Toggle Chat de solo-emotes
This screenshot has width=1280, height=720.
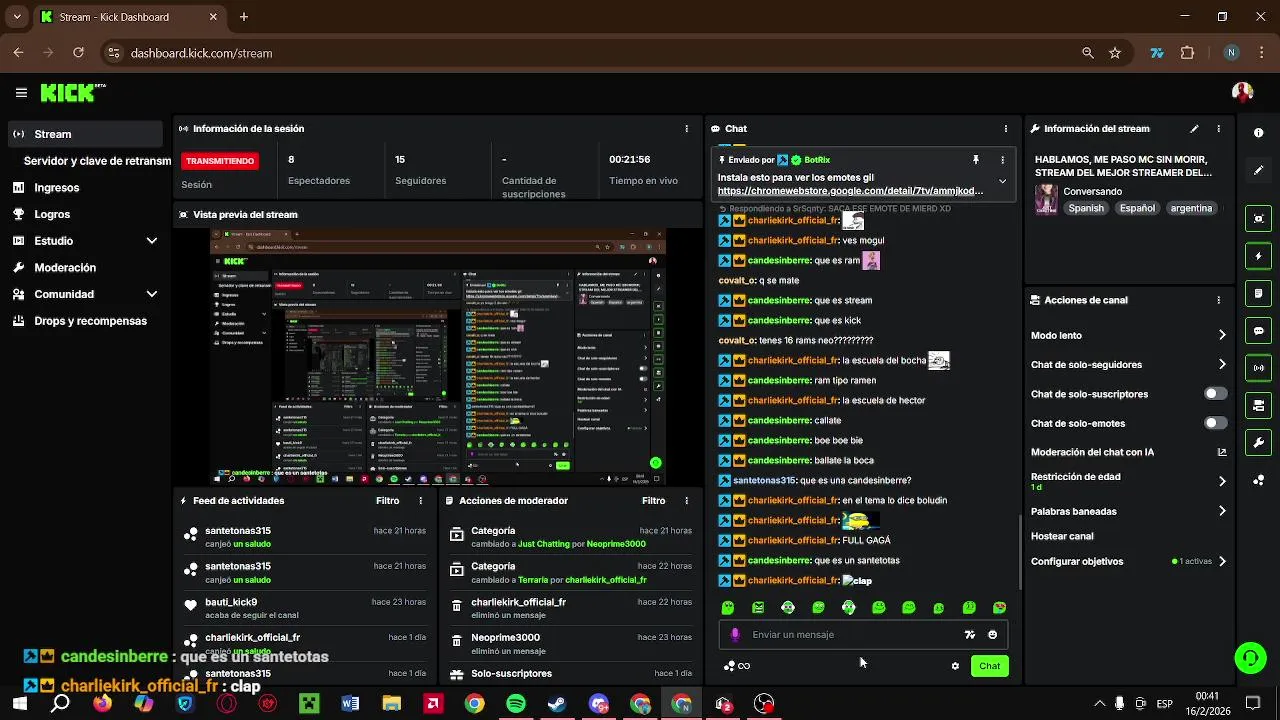pyautogui.click(x=1215, y=423)
